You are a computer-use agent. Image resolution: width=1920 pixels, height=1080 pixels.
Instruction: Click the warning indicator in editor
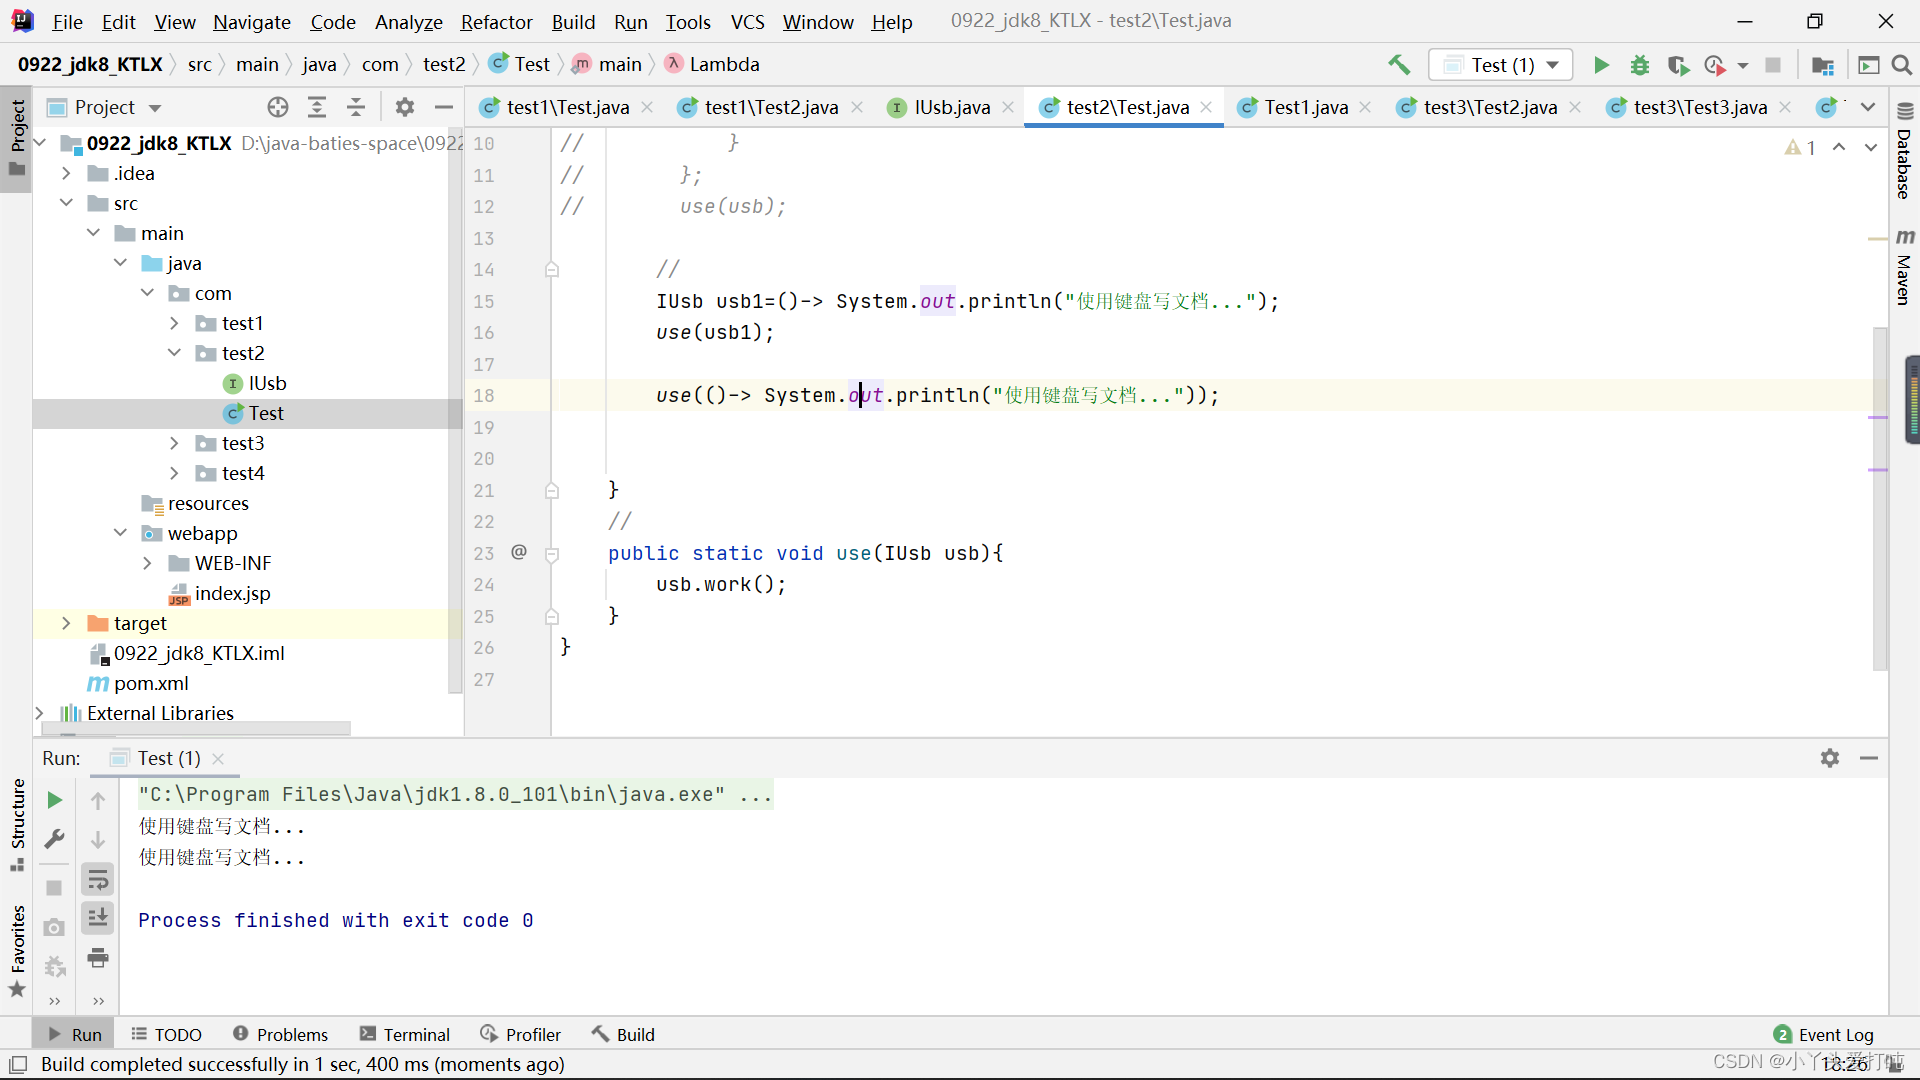point(1800,147)
